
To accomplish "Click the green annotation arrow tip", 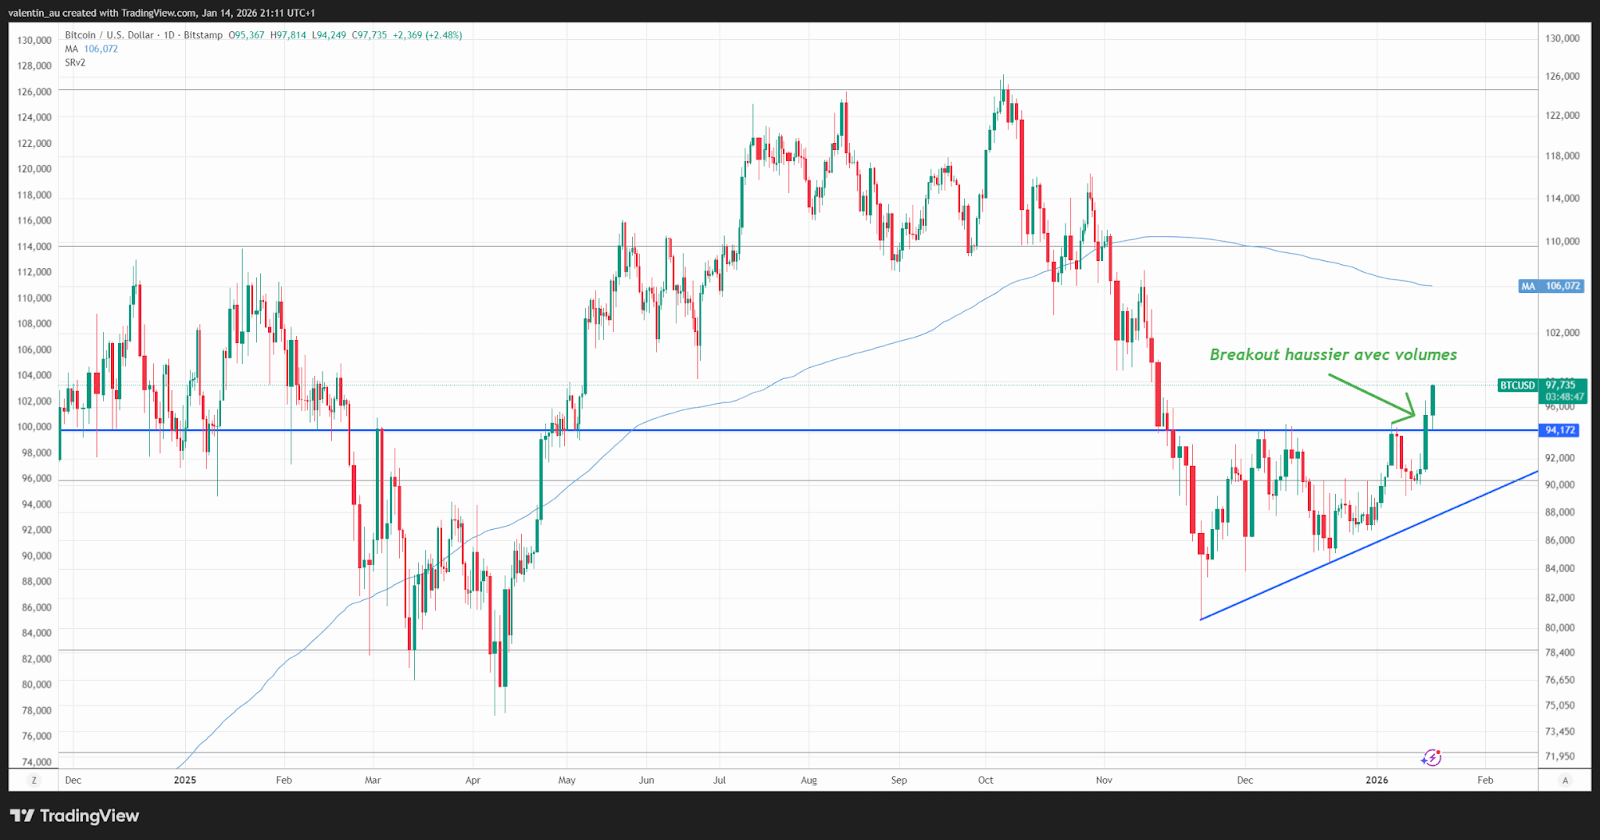I will click(1415, 413).
